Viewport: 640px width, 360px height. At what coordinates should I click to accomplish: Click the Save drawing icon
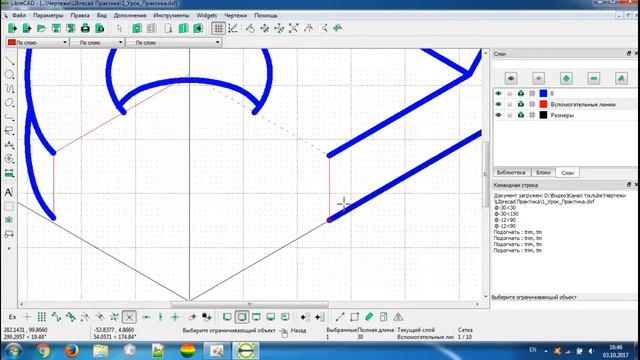(x=56, y=28)
